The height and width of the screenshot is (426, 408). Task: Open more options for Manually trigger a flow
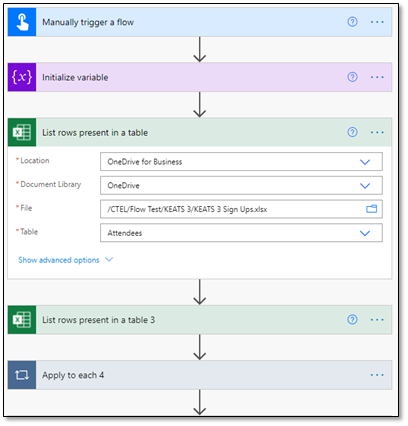pyautogui.click(x=377, y=22)
